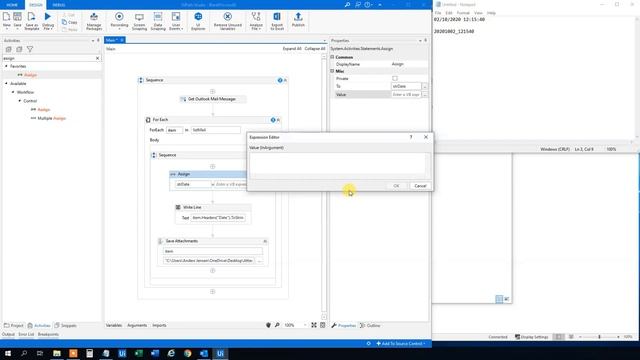Switch to the Outline tab
Viewport: 640px width, 360px height.
[x=370, y=326]
